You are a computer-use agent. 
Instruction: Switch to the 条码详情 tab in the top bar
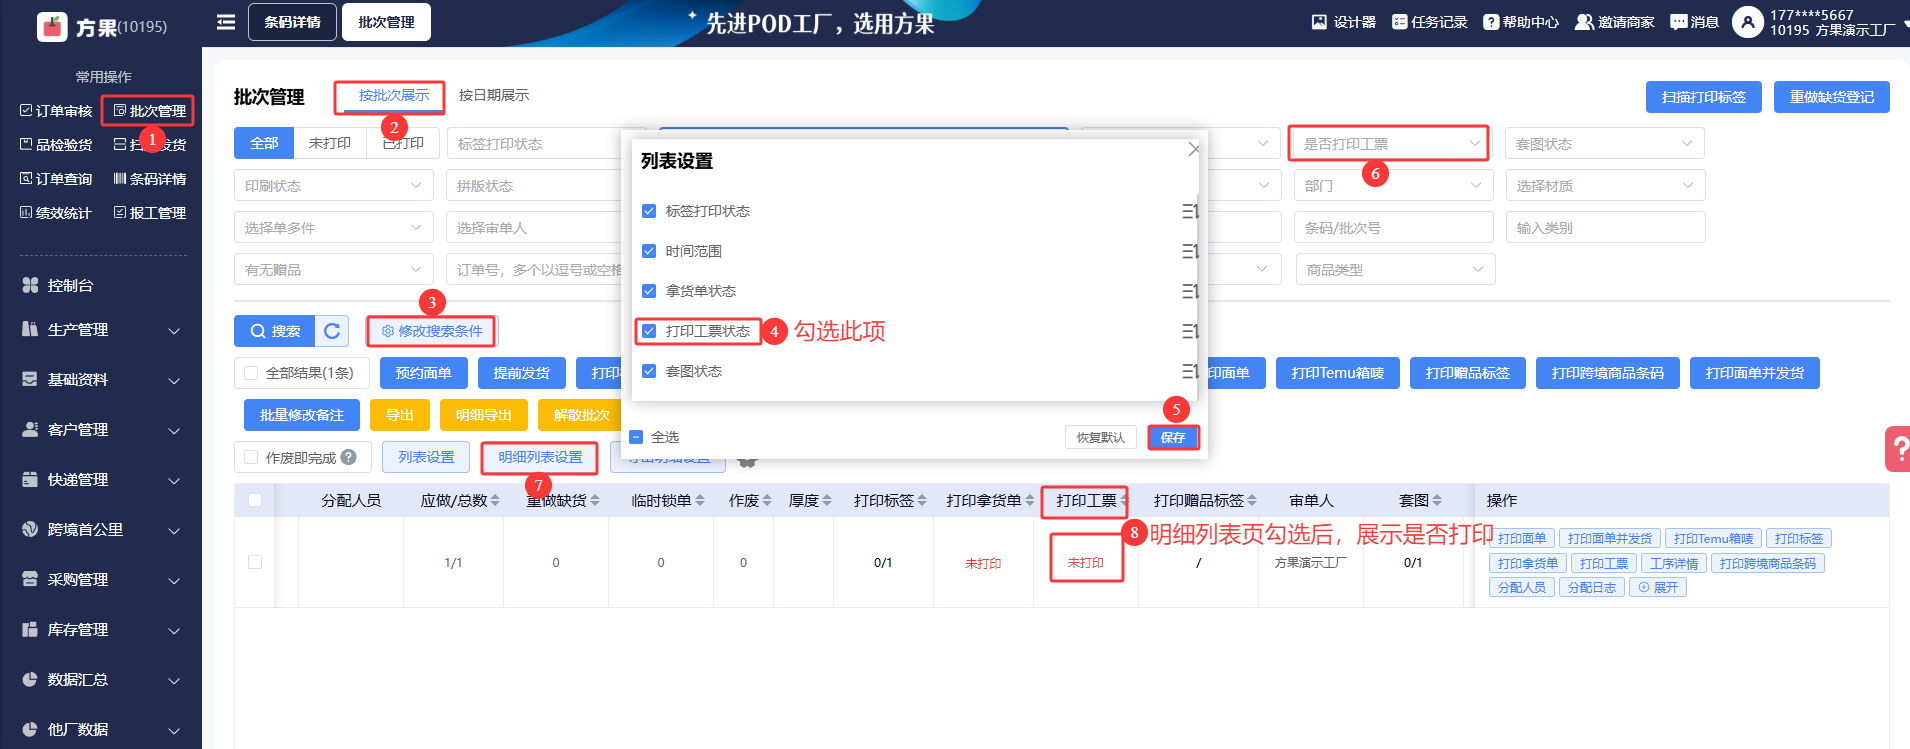click(x=293, y=22)
